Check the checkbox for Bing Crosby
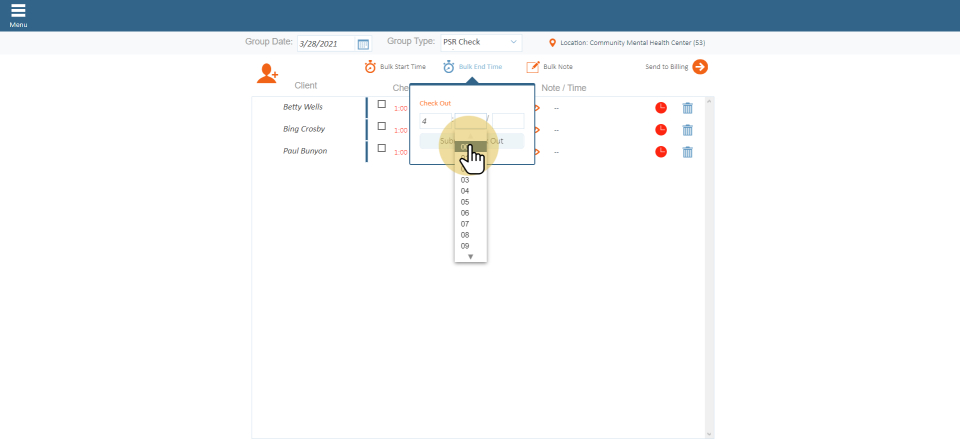The image size is (960, 442). coord(381,126)
